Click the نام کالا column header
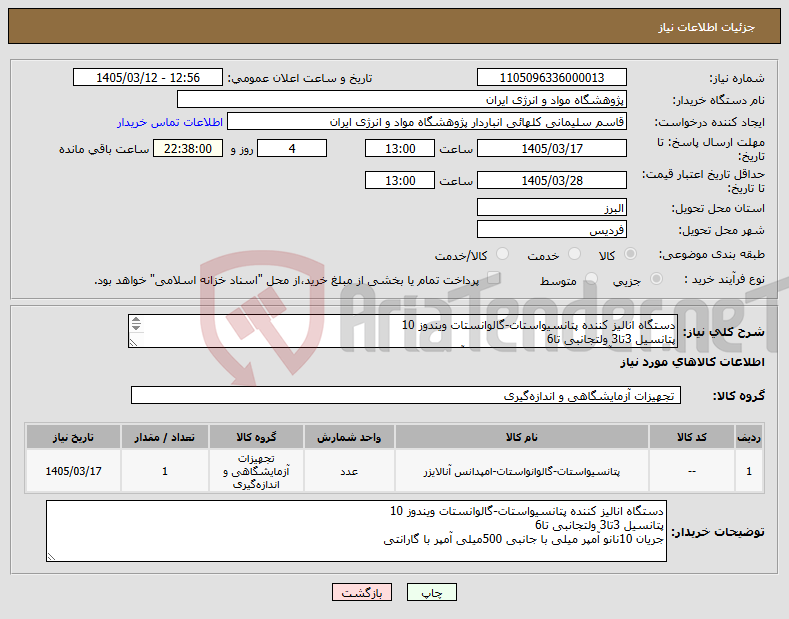789x619 pixels. pyautogui.click(x=522, y=437)
